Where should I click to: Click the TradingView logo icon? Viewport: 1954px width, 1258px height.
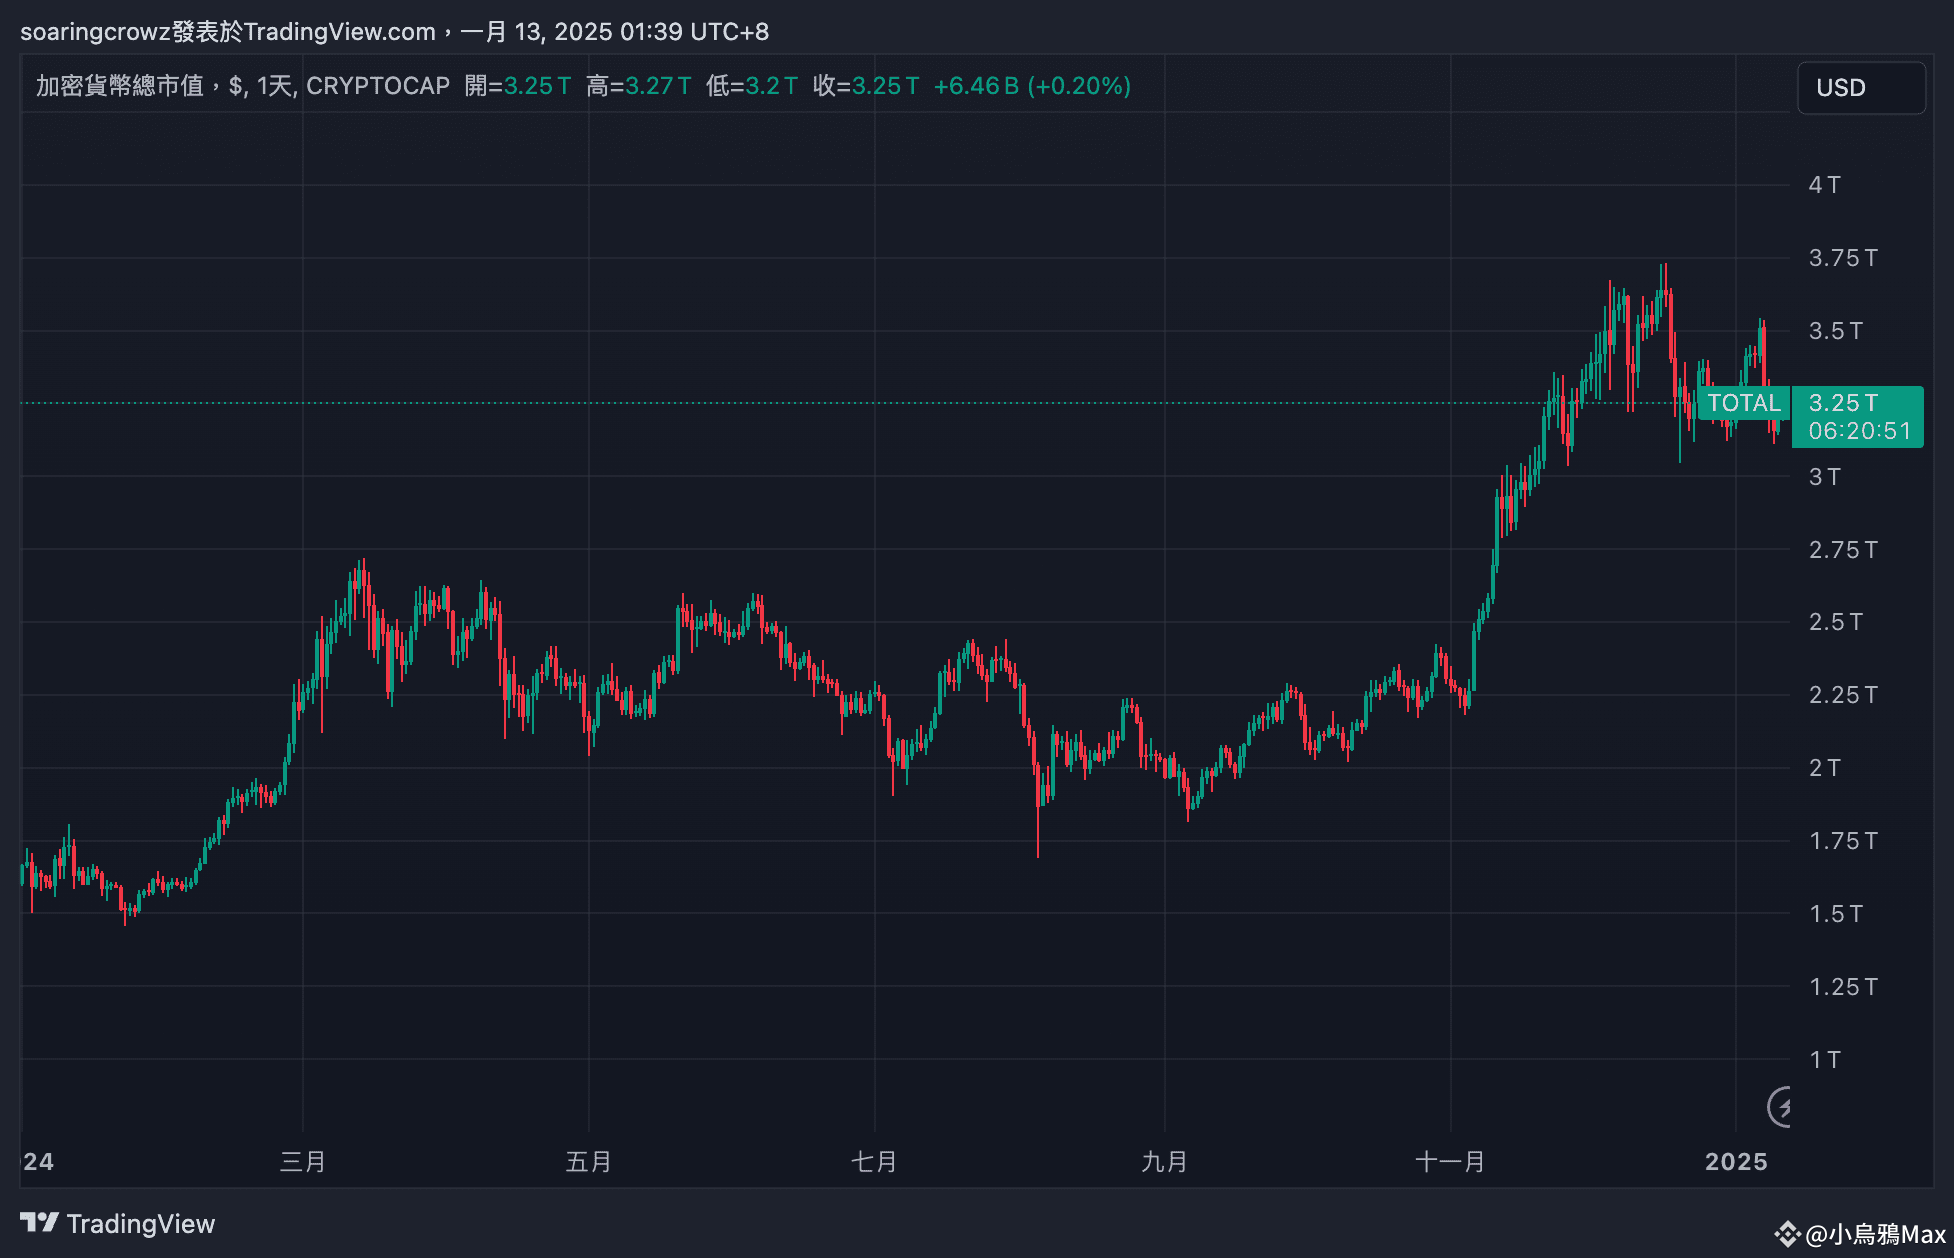(x=40, y=1222)
